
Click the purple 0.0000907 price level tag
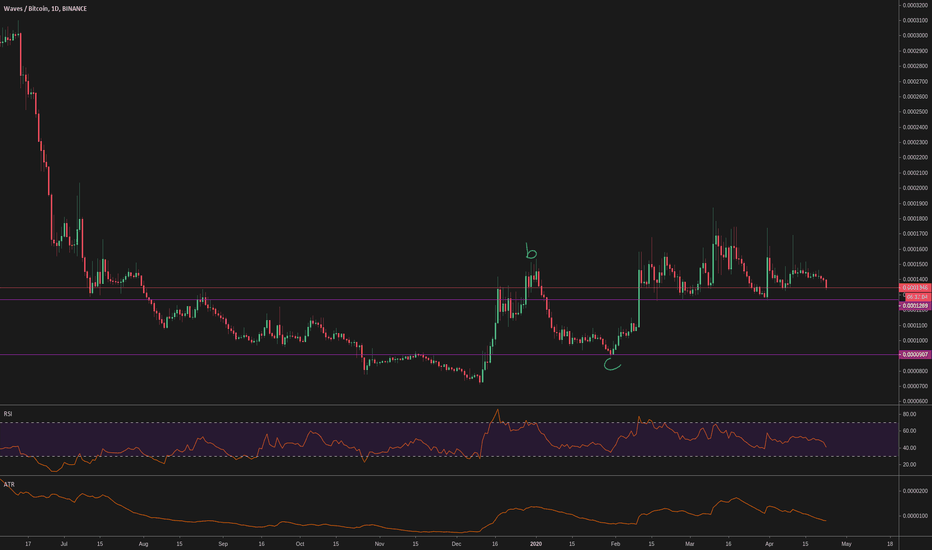pyautogui.click(x=915, y=354)
